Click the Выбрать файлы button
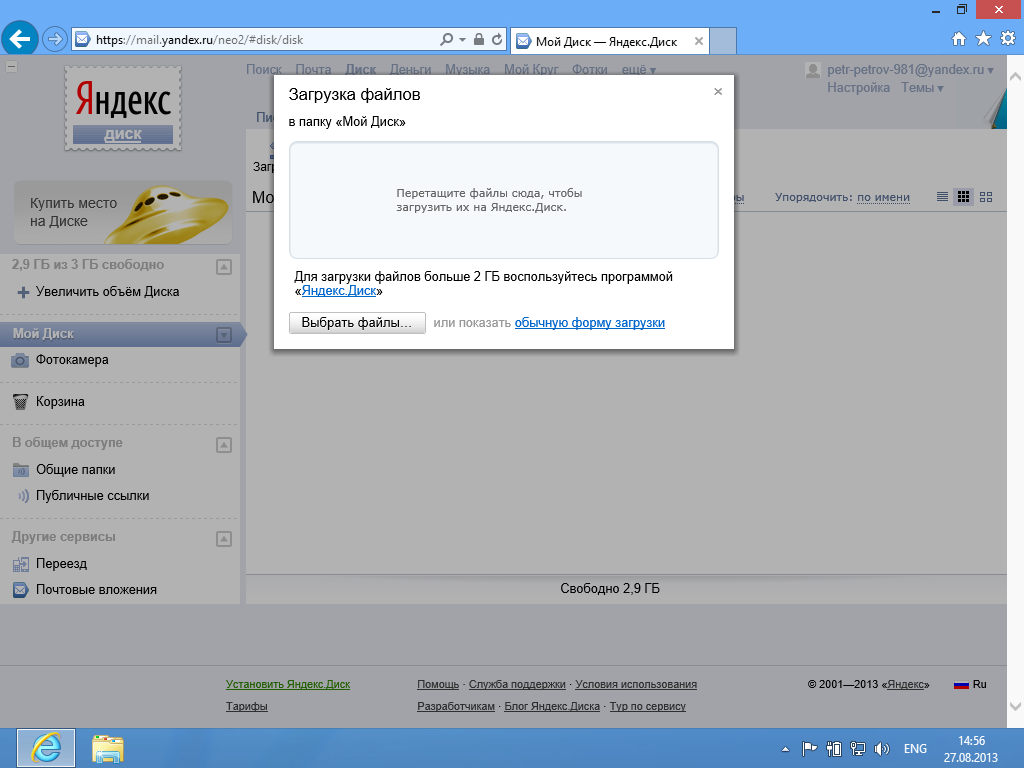This screenshot has height=768, width=1024. point(357,323)
